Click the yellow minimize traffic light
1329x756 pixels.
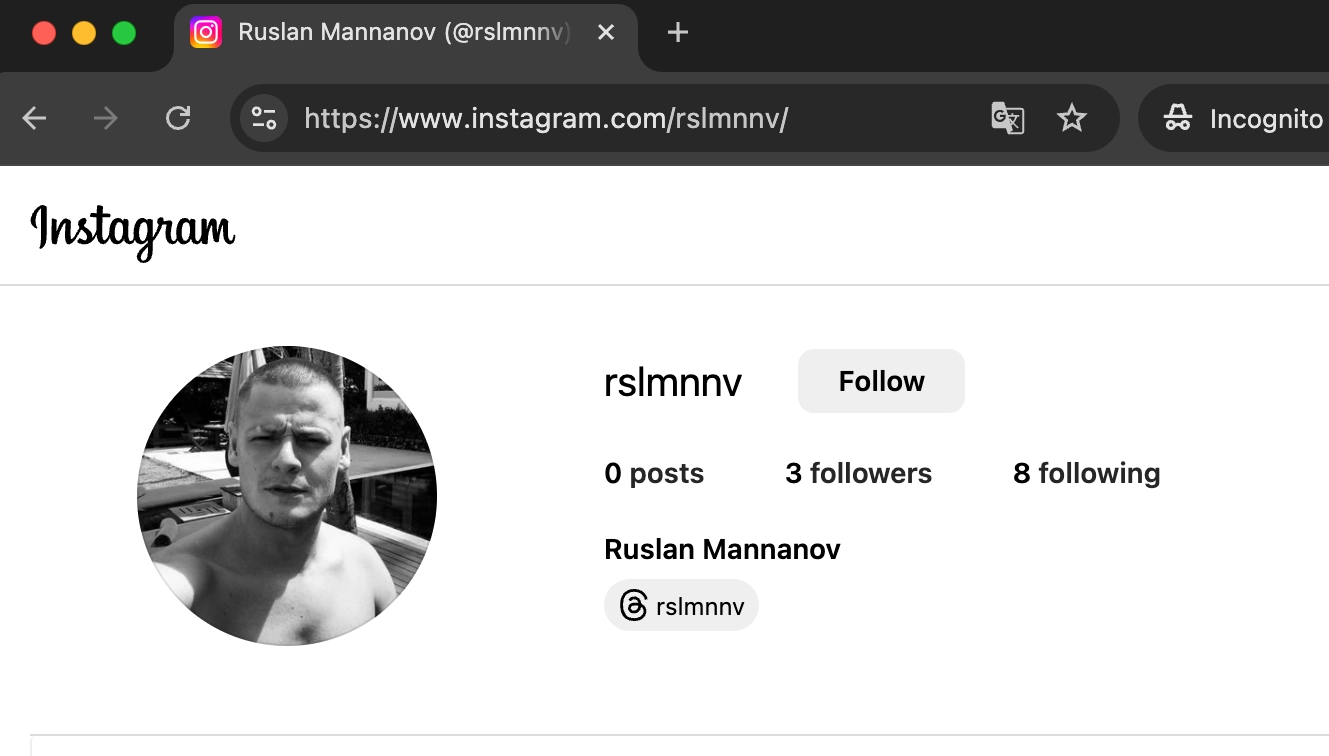pyautogui.click(x=83, y=32)
